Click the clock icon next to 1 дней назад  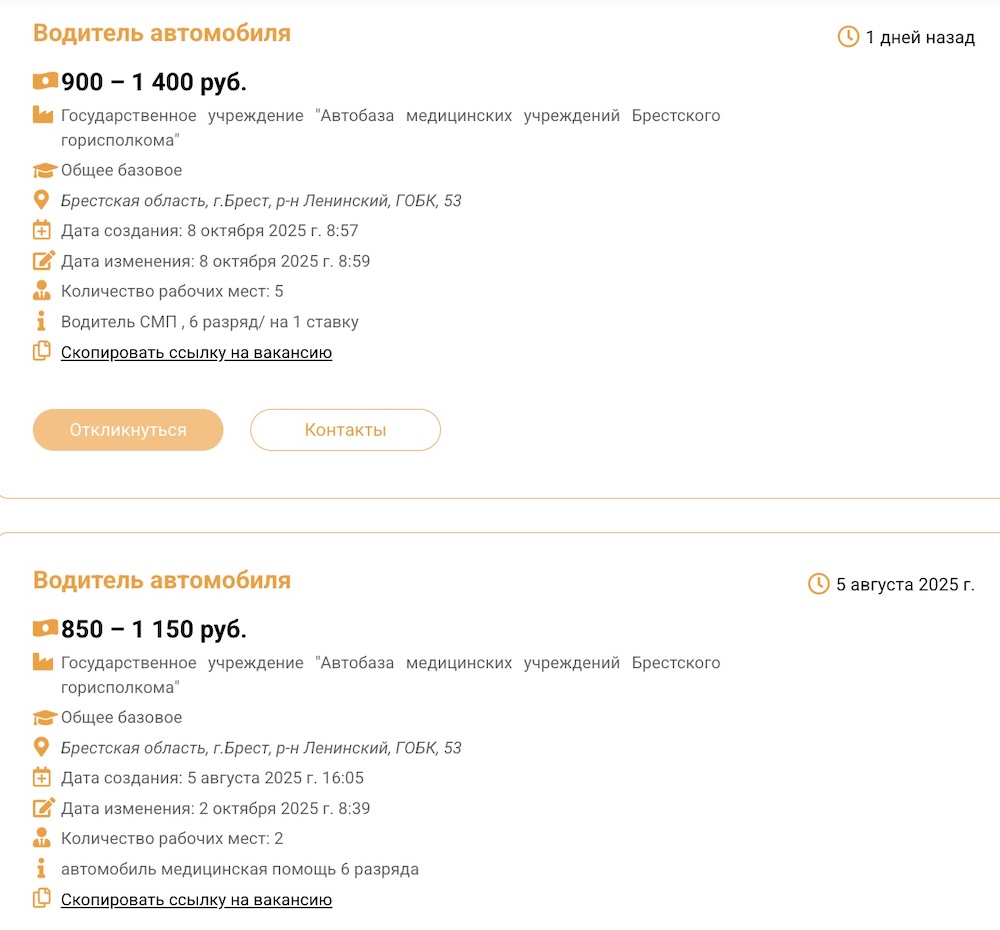tap(848, 37)
